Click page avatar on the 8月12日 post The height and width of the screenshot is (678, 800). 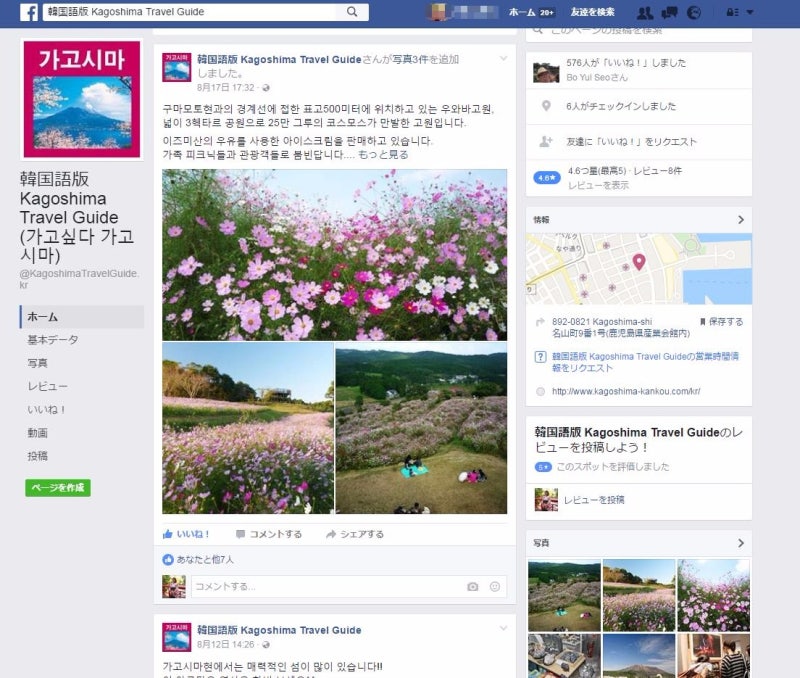click(177, 637)
